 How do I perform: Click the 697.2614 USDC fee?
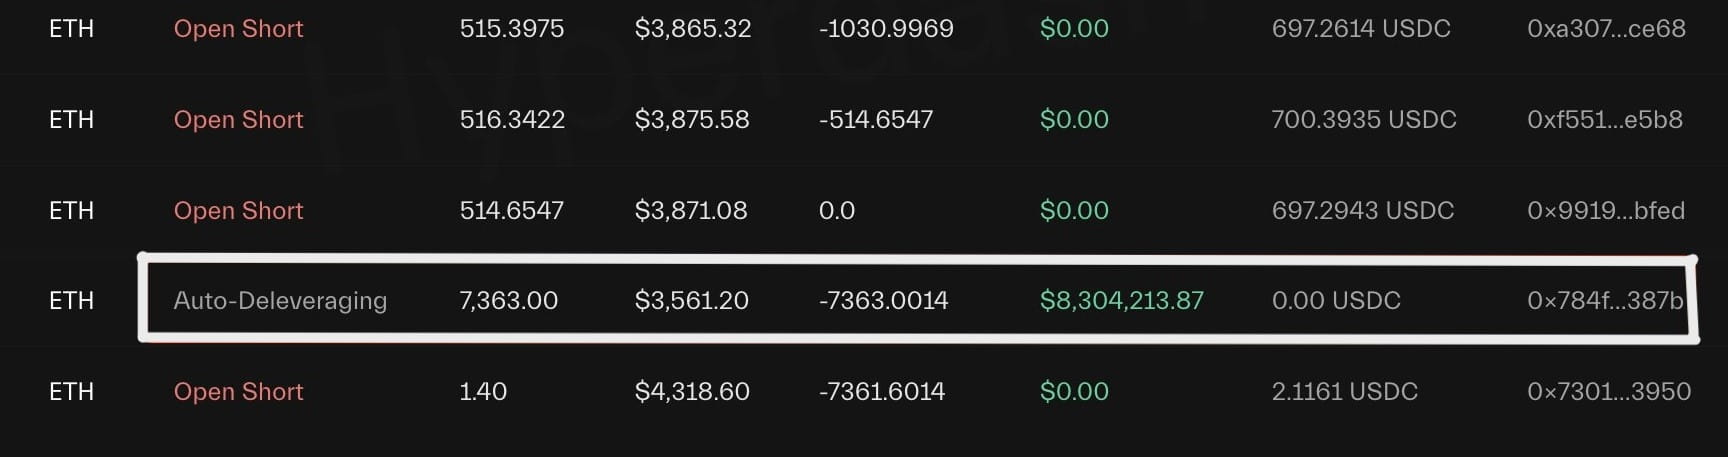(x=1360, y=29)
